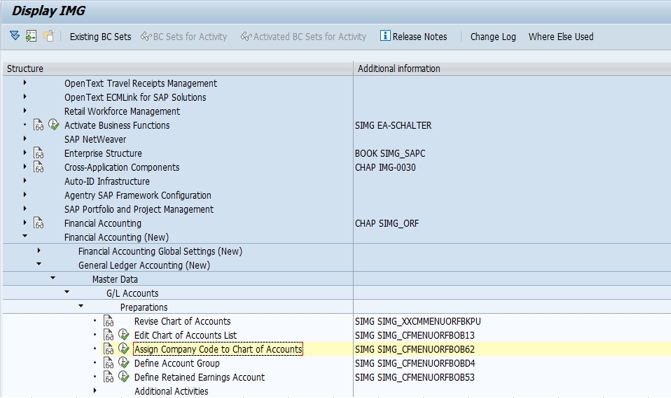Select Assign Company Code to Chart of Accounts
The height and width of the screenshot is (398, 671).
pos(218,349)
